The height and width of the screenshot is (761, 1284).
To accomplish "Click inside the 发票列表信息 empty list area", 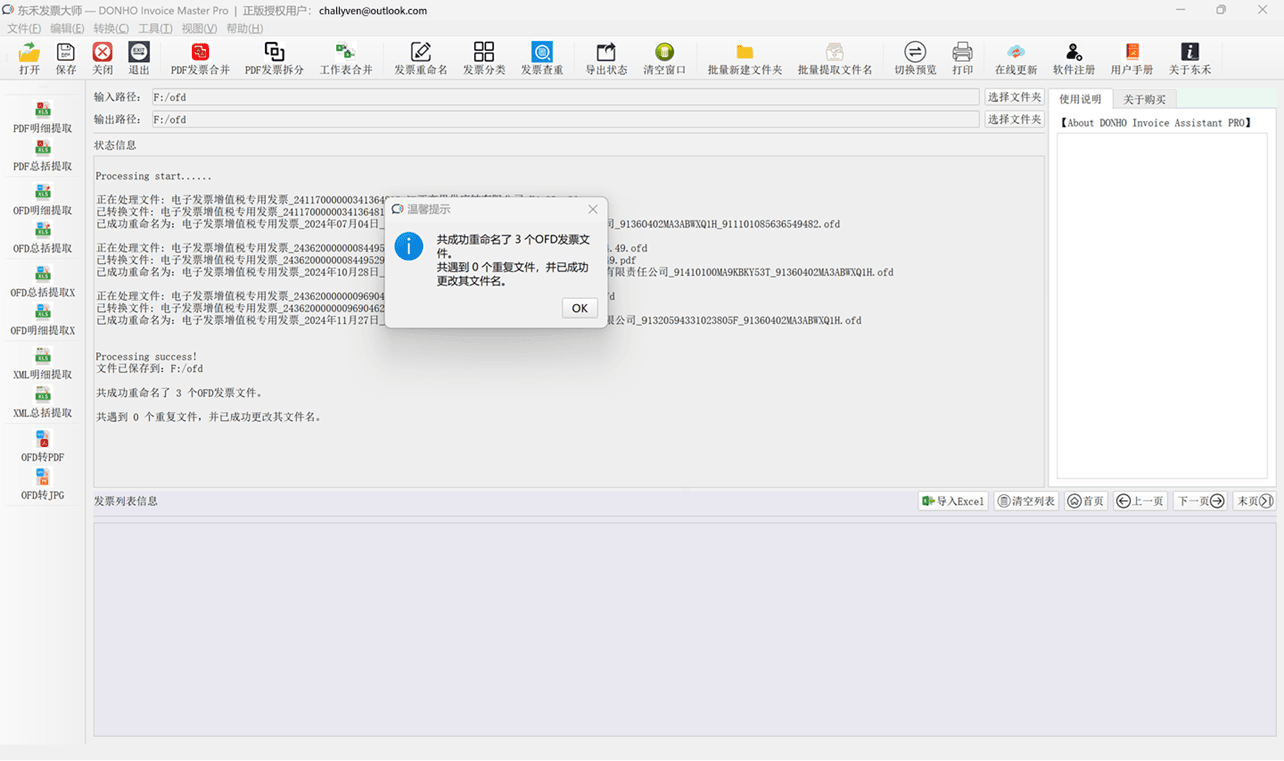I will click(685, 629).
